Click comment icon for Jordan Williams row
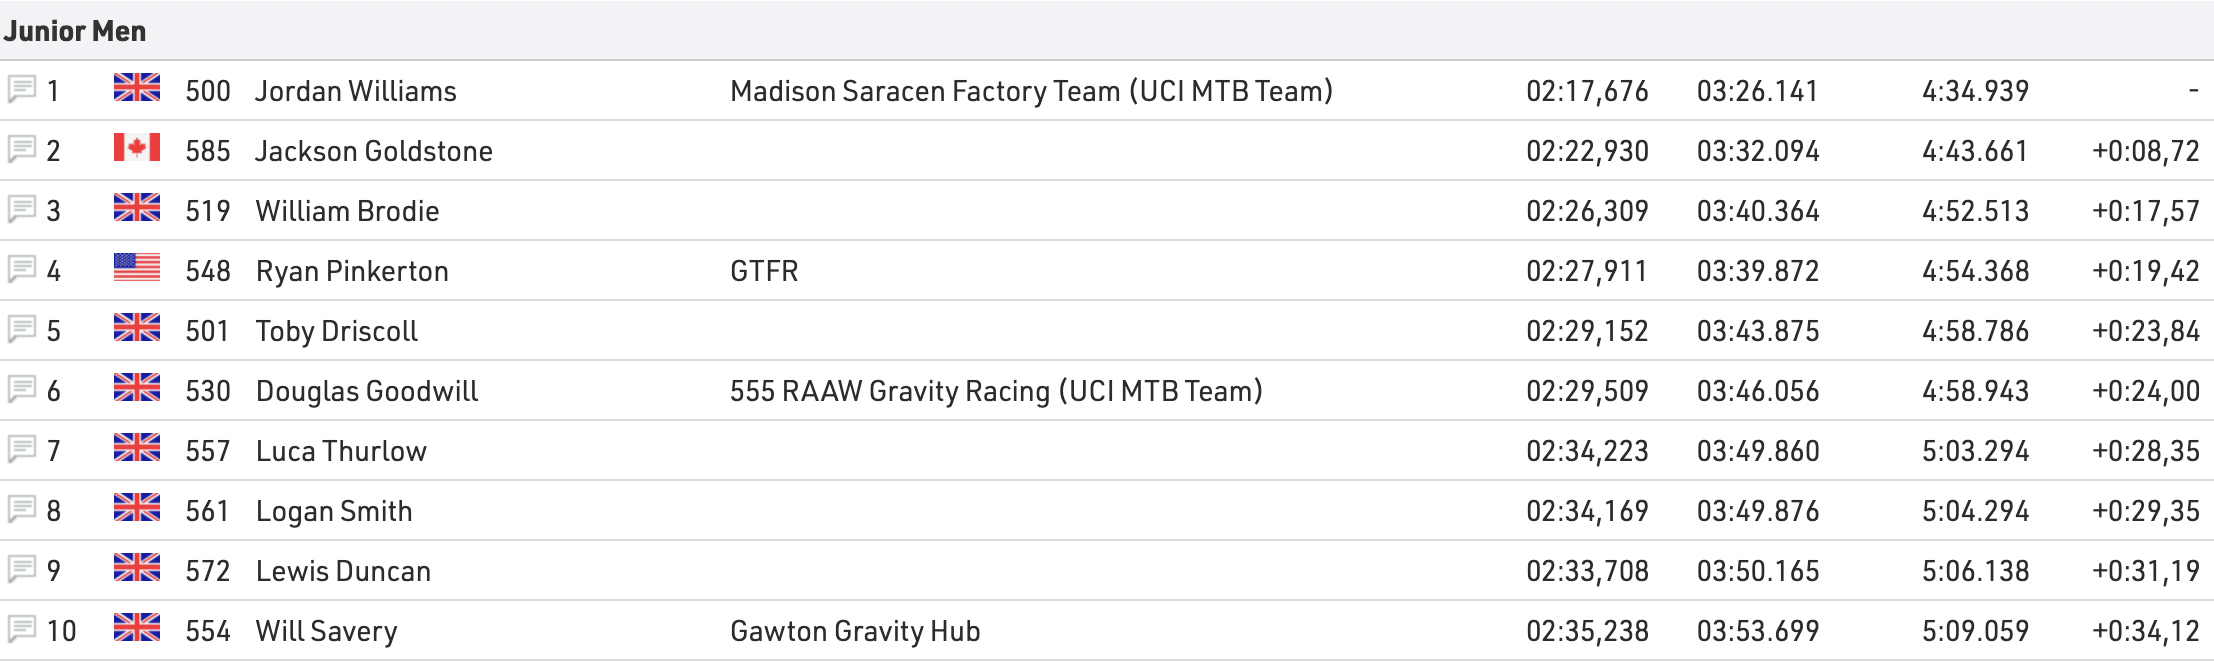 [22, 90]
